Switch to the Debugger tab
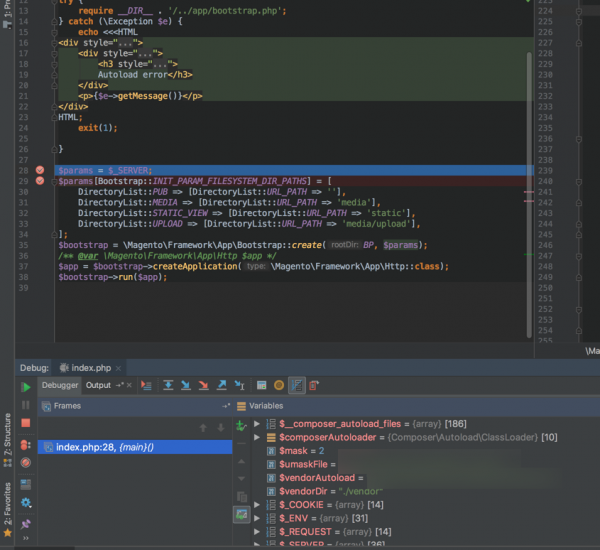The height and width of the screenshot is (550, 600). click(60, 385)
